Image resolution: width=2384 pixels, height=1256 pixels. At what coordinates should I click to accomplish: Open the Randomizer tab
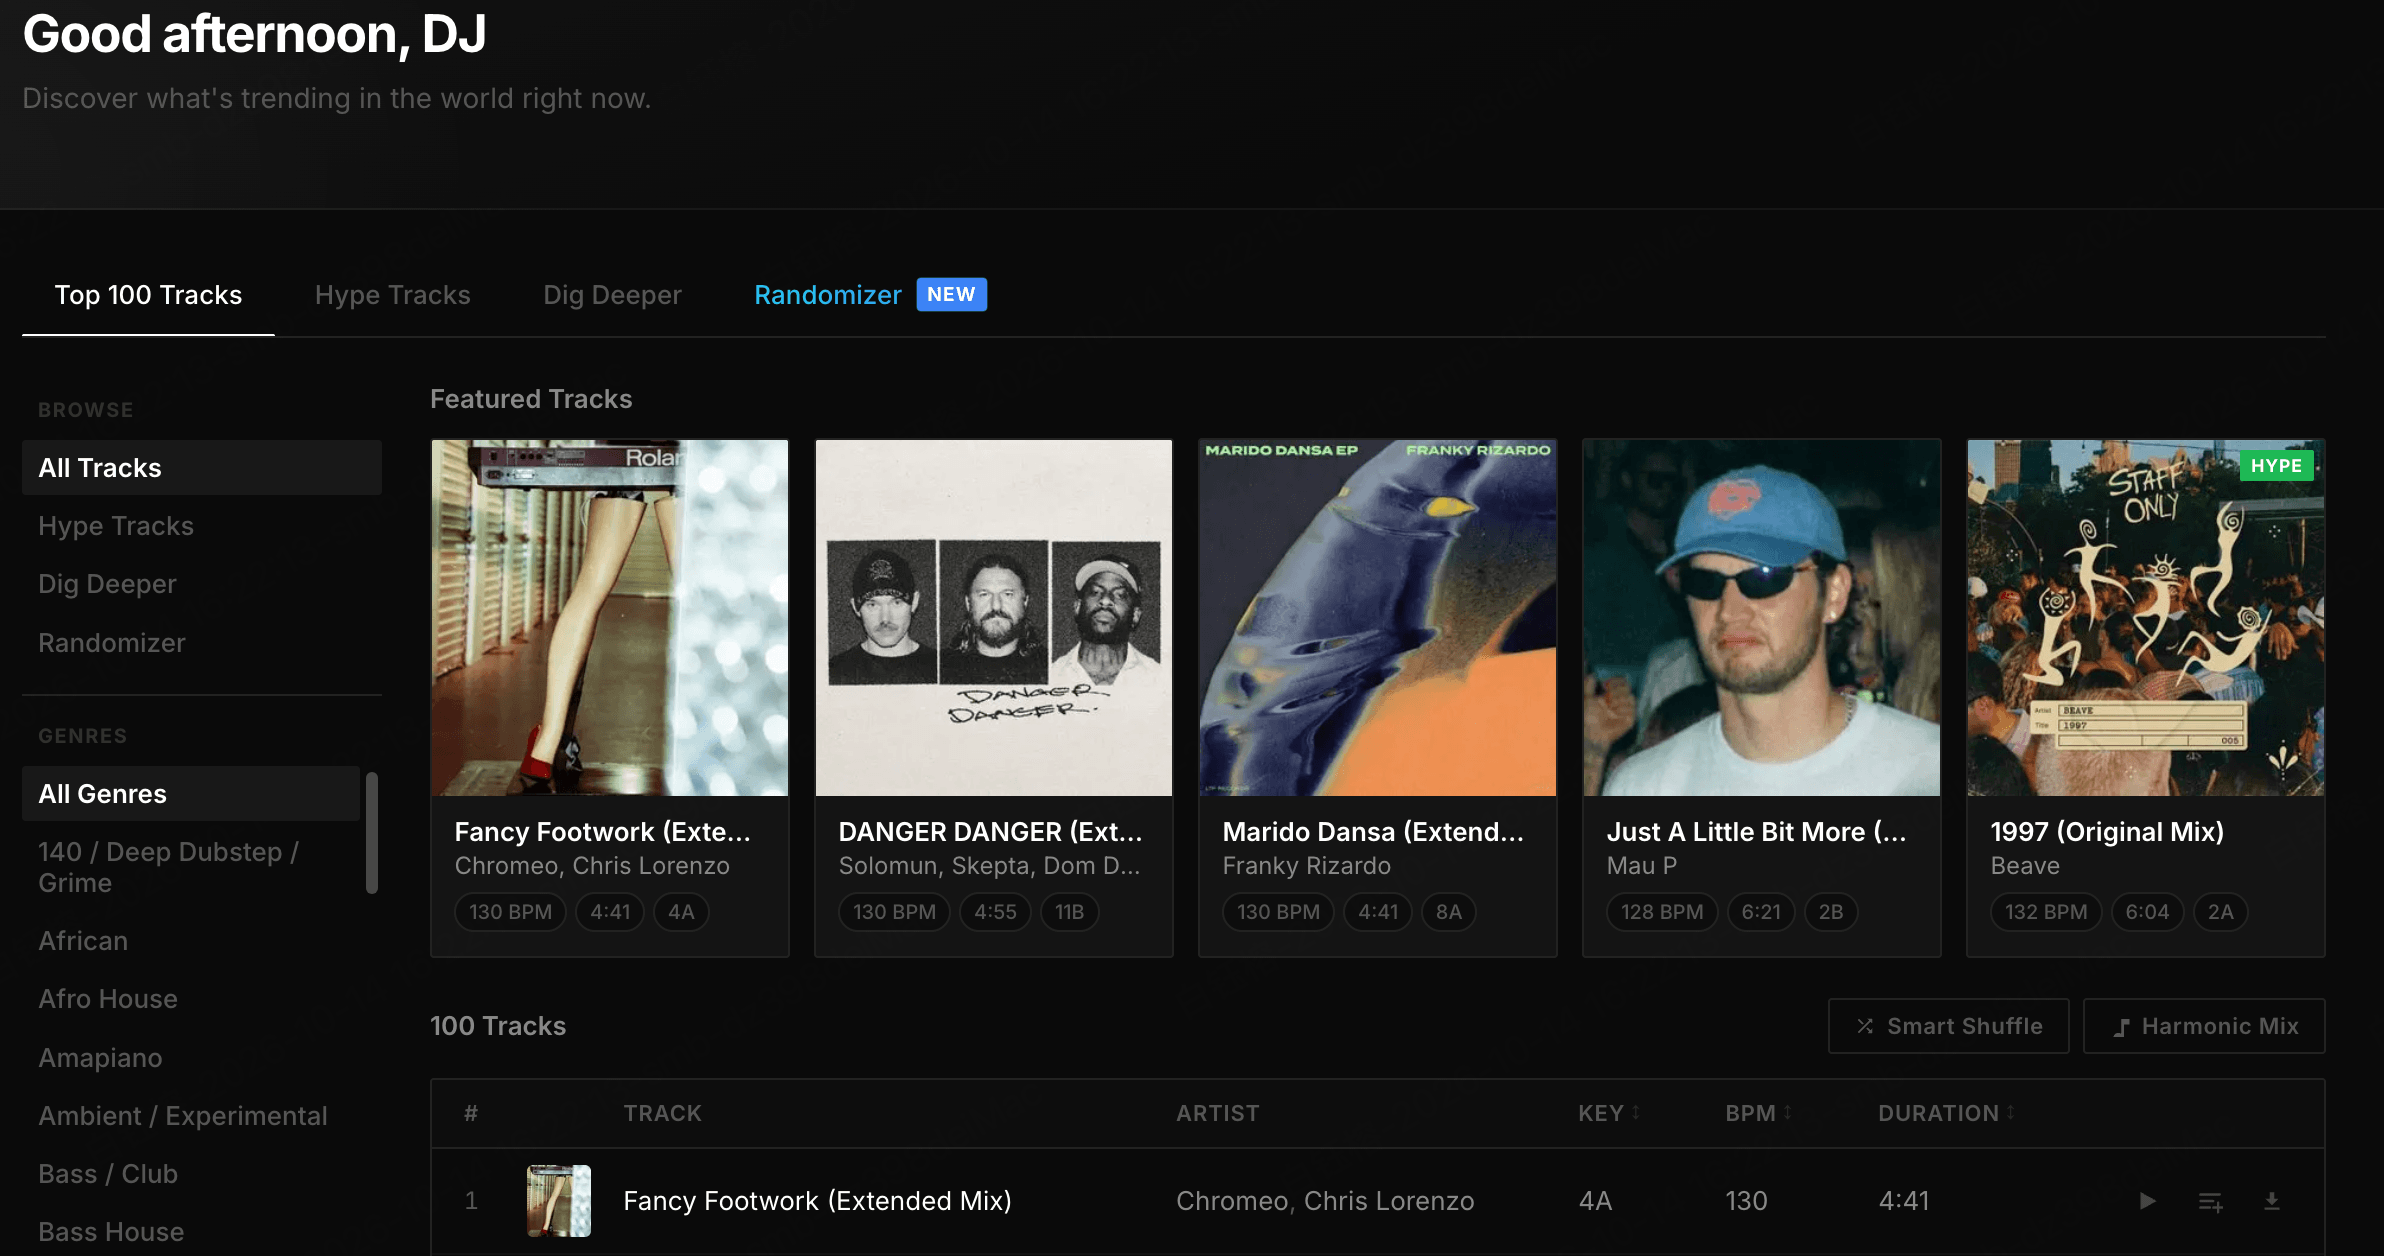click(828, 295)
